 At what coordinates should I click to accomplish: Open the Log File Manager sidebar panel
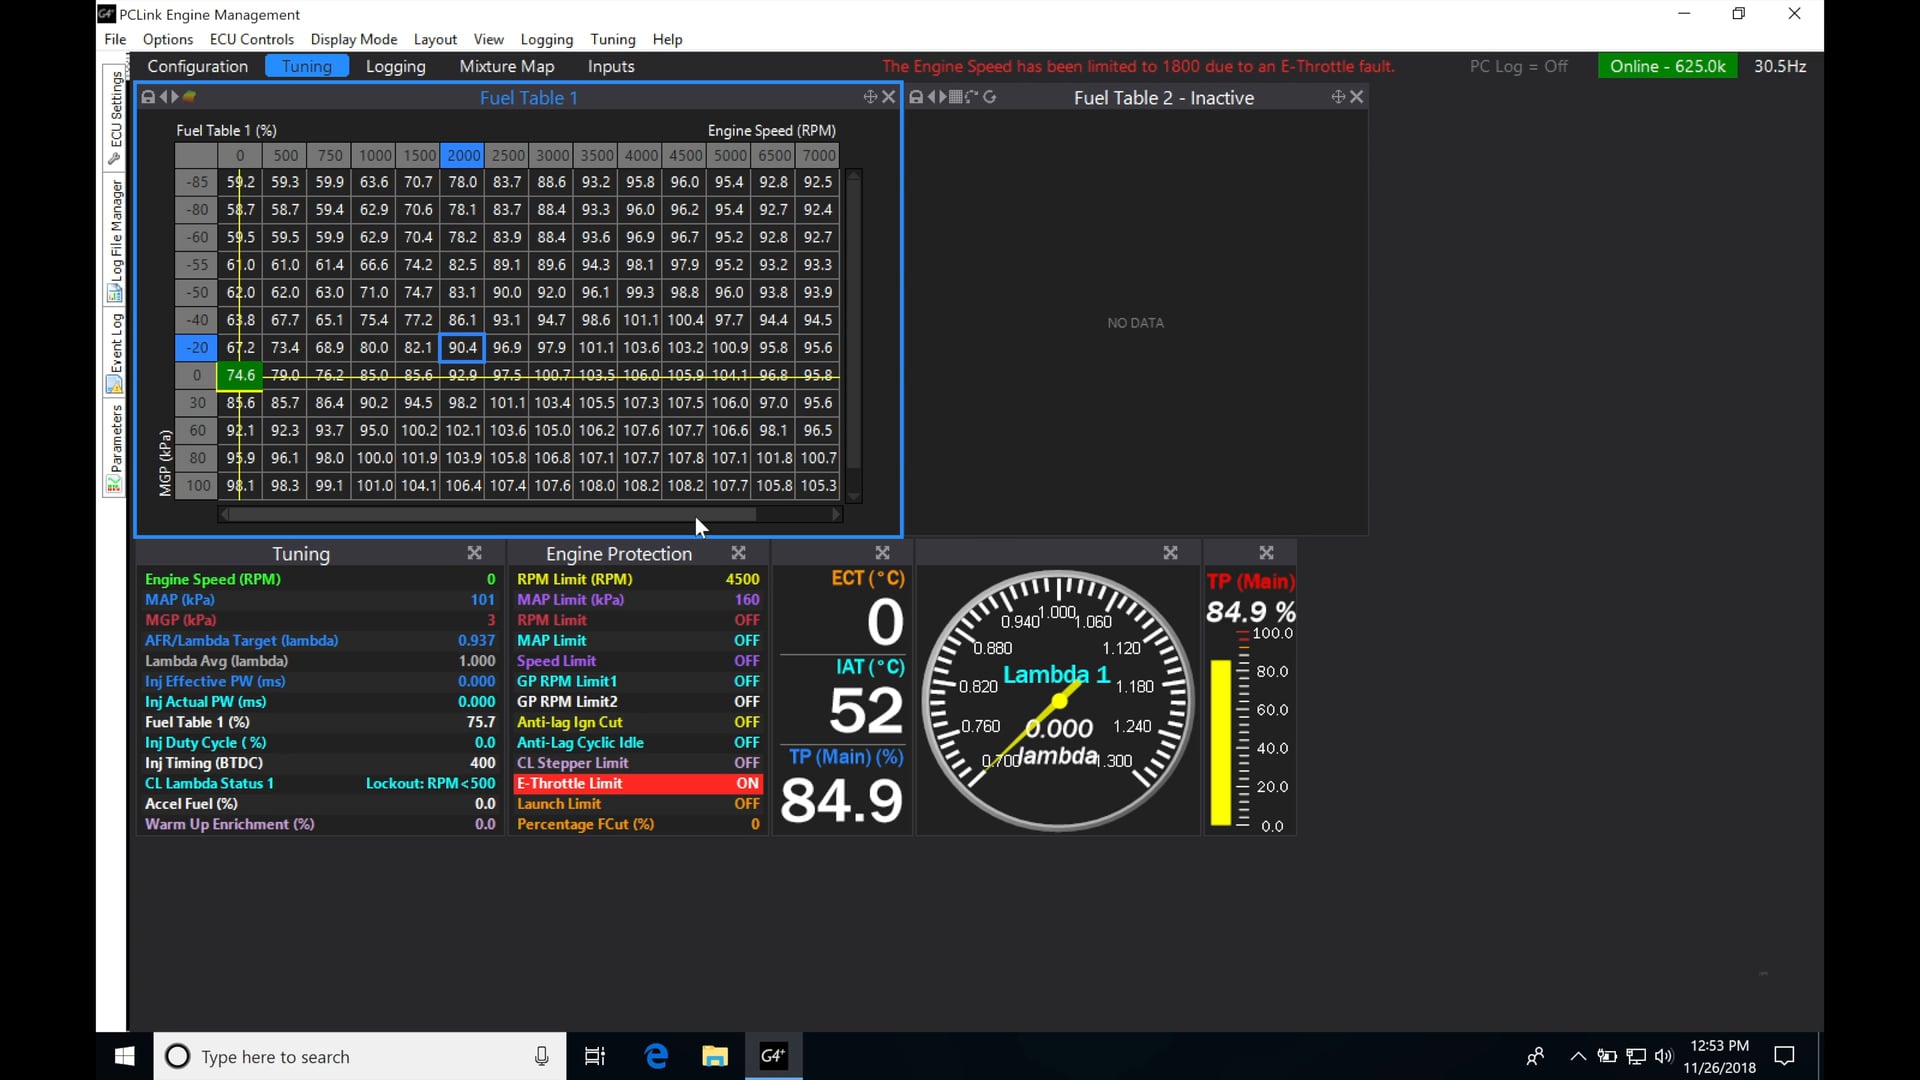115,240
